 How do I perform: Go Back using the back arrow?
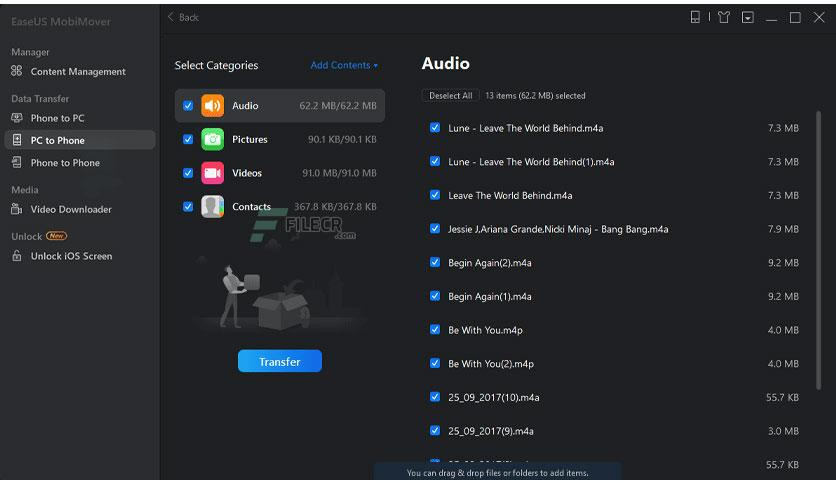[x=183, y=17]
